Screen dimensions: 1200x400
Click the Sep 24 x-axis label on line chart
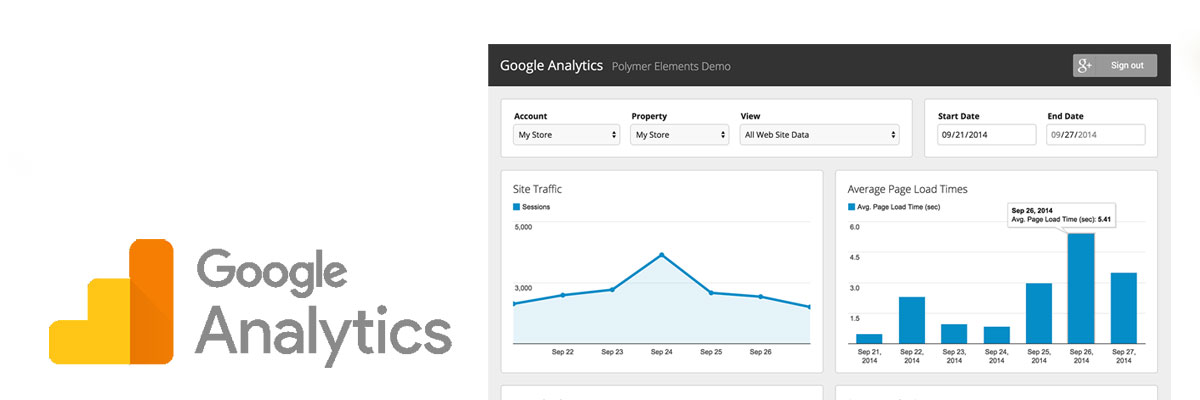pos(662,352)
